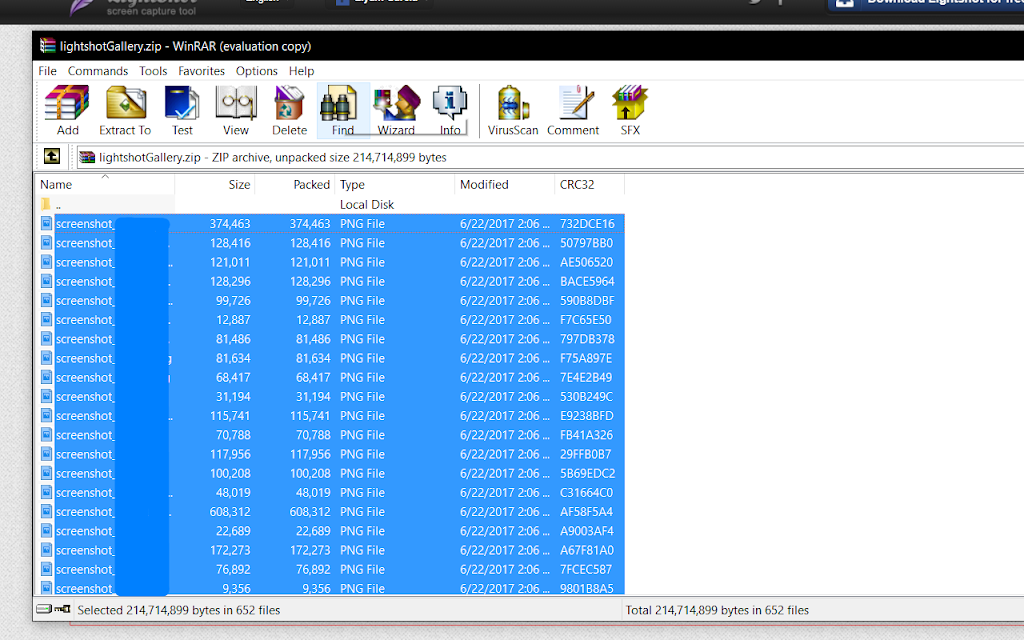Viewport: 1024px width, 640px height.
Task: Open the Favorites menu
Action: coord(201,71)
